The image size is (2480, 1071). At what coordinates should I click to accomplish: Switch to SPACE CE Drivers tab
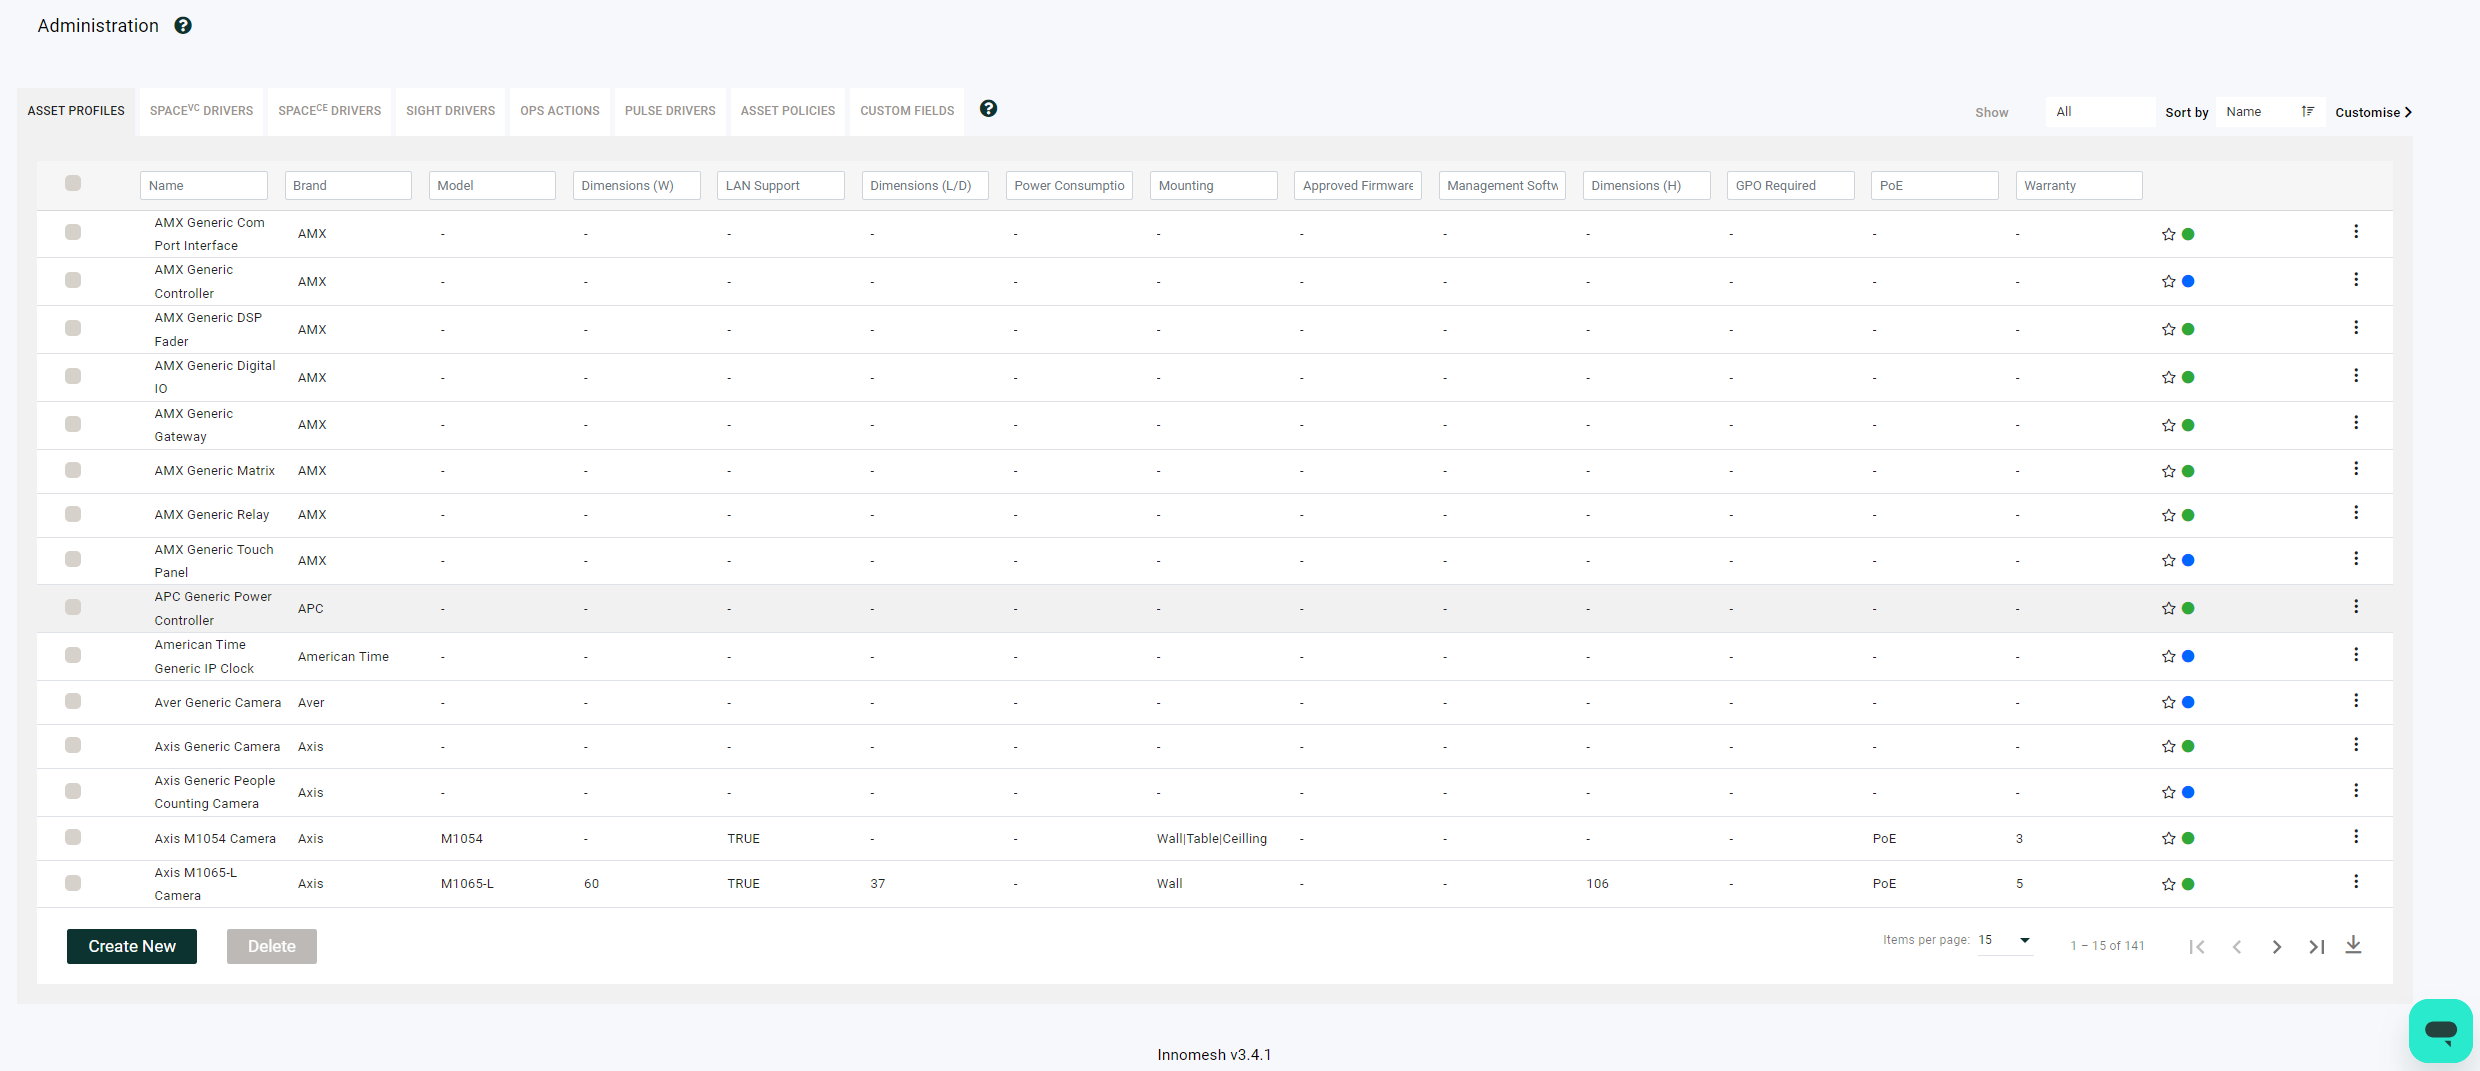[x=329, y=111]
